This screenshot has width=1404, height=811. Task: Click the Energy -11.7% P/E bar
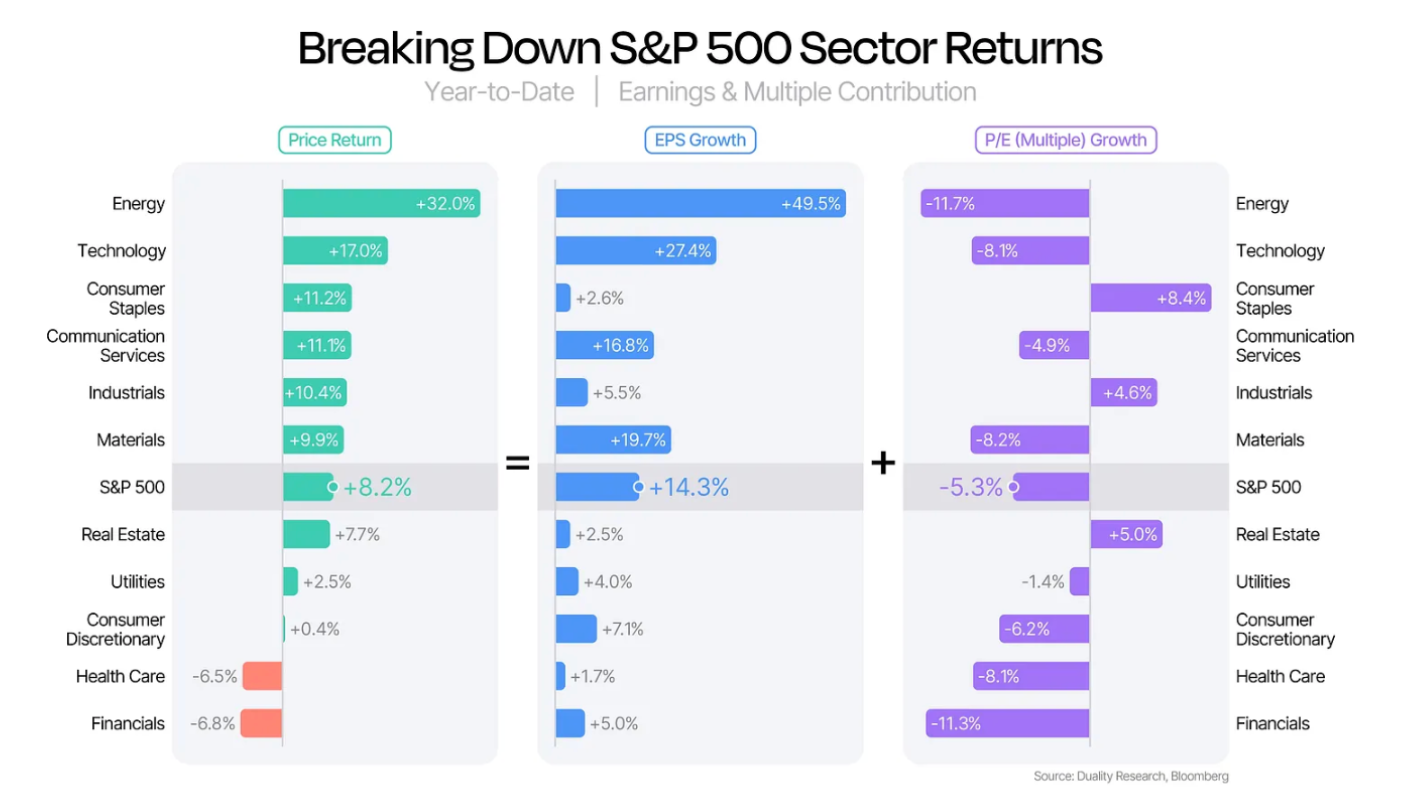[x=1005, y=203]
